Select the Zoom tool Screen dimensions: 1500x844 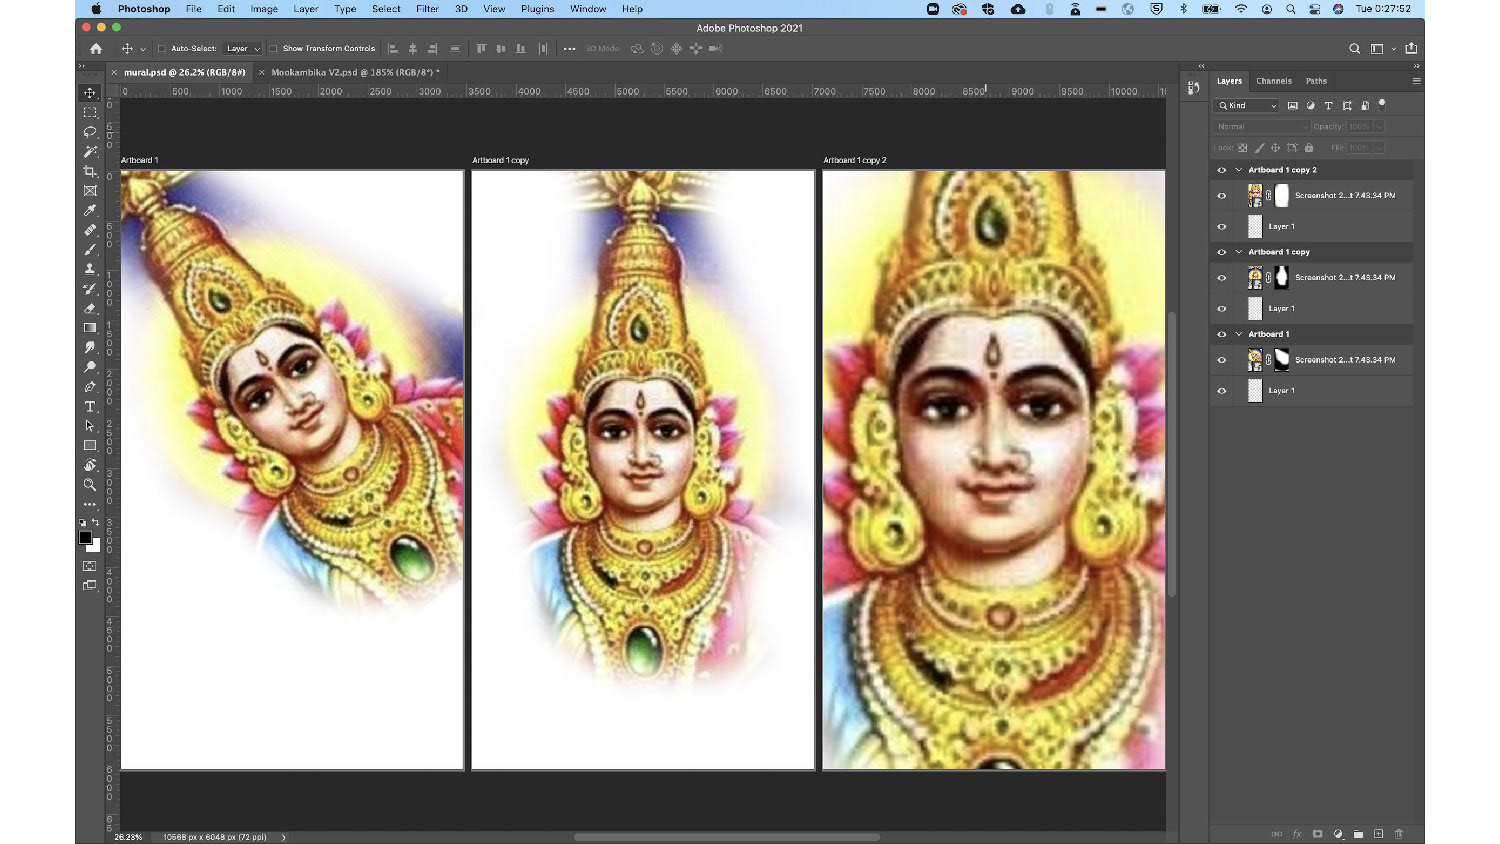(90, 484)
